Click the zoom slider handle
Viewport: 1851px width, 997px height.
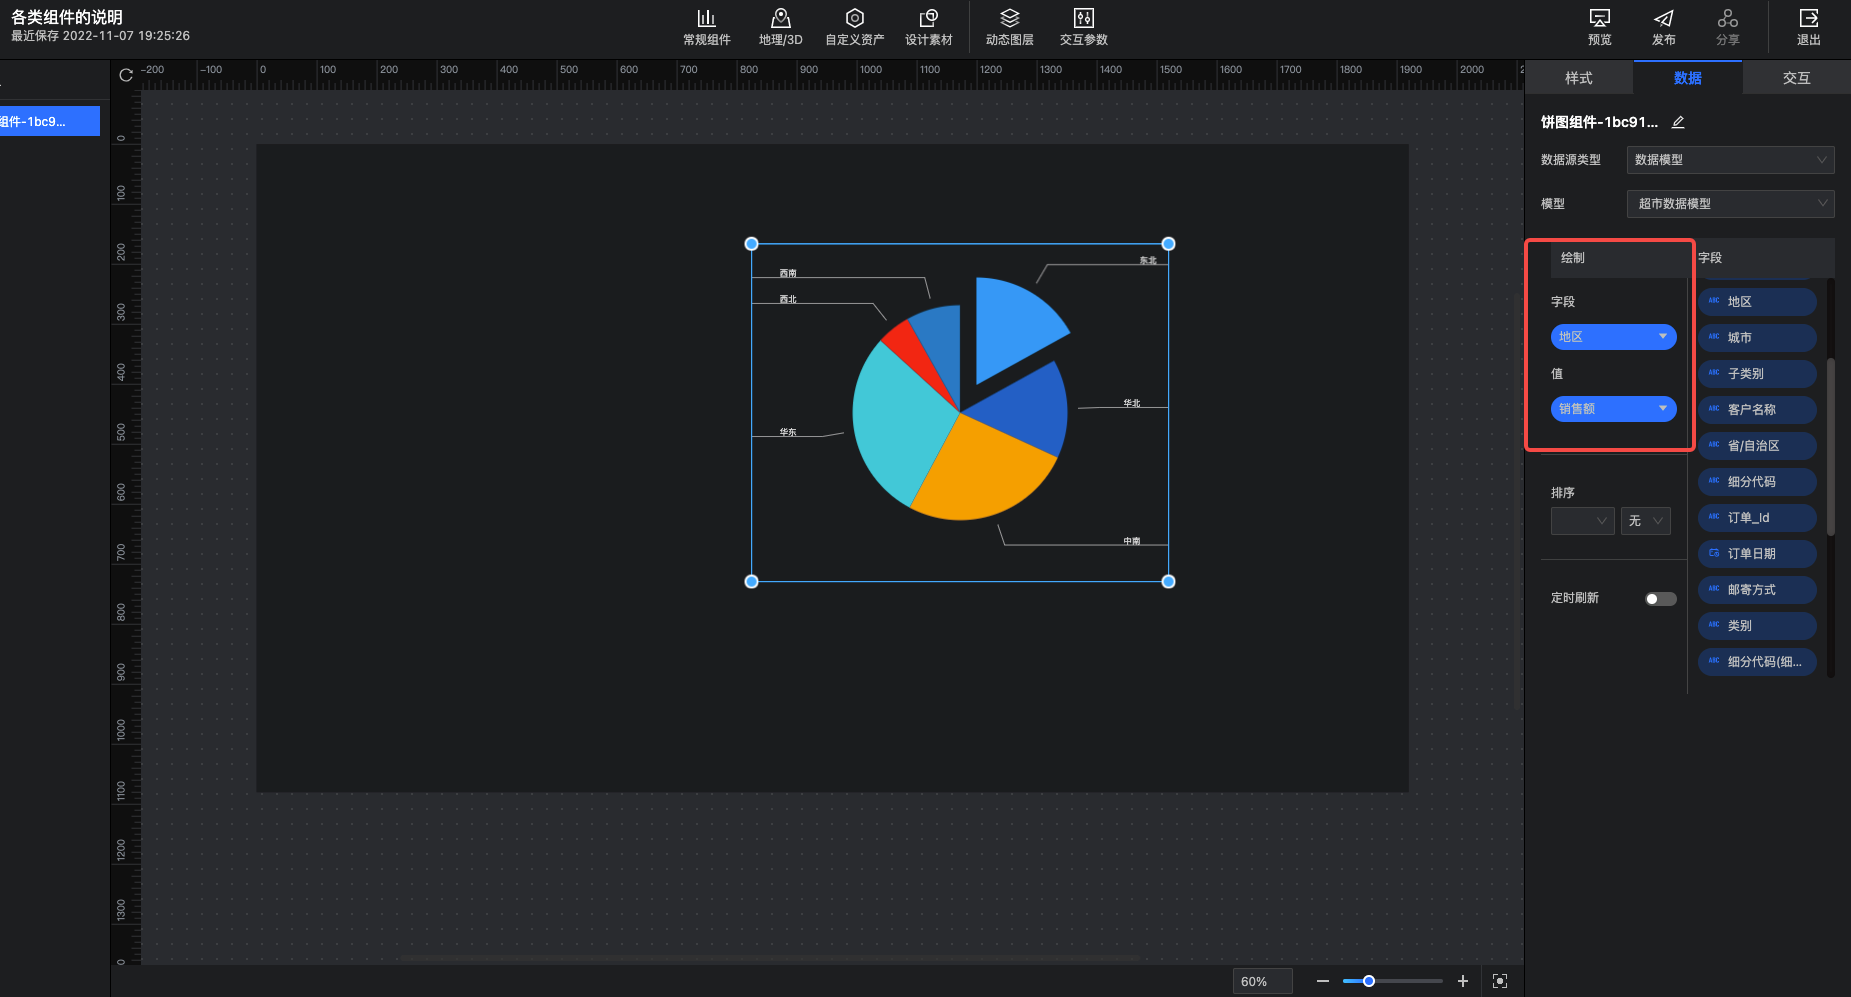tap(1369, 981)
